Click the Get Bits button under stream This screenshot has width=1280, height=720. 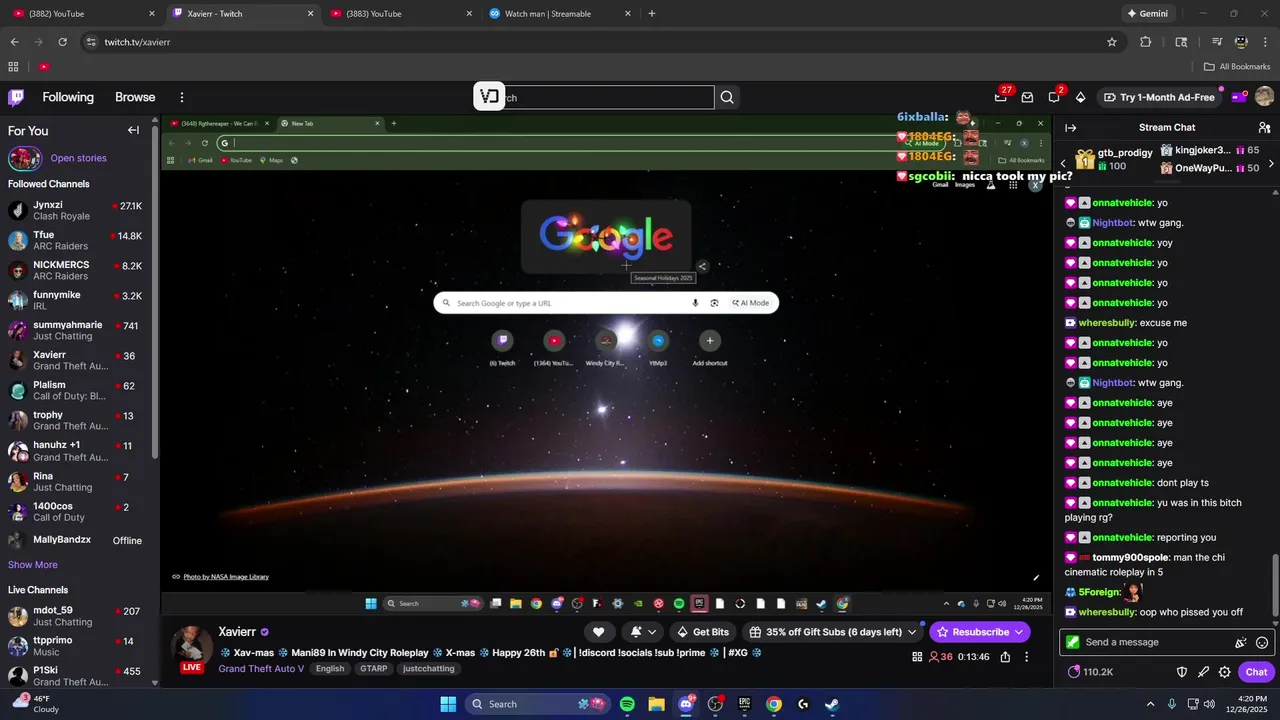tap(703, 632)
